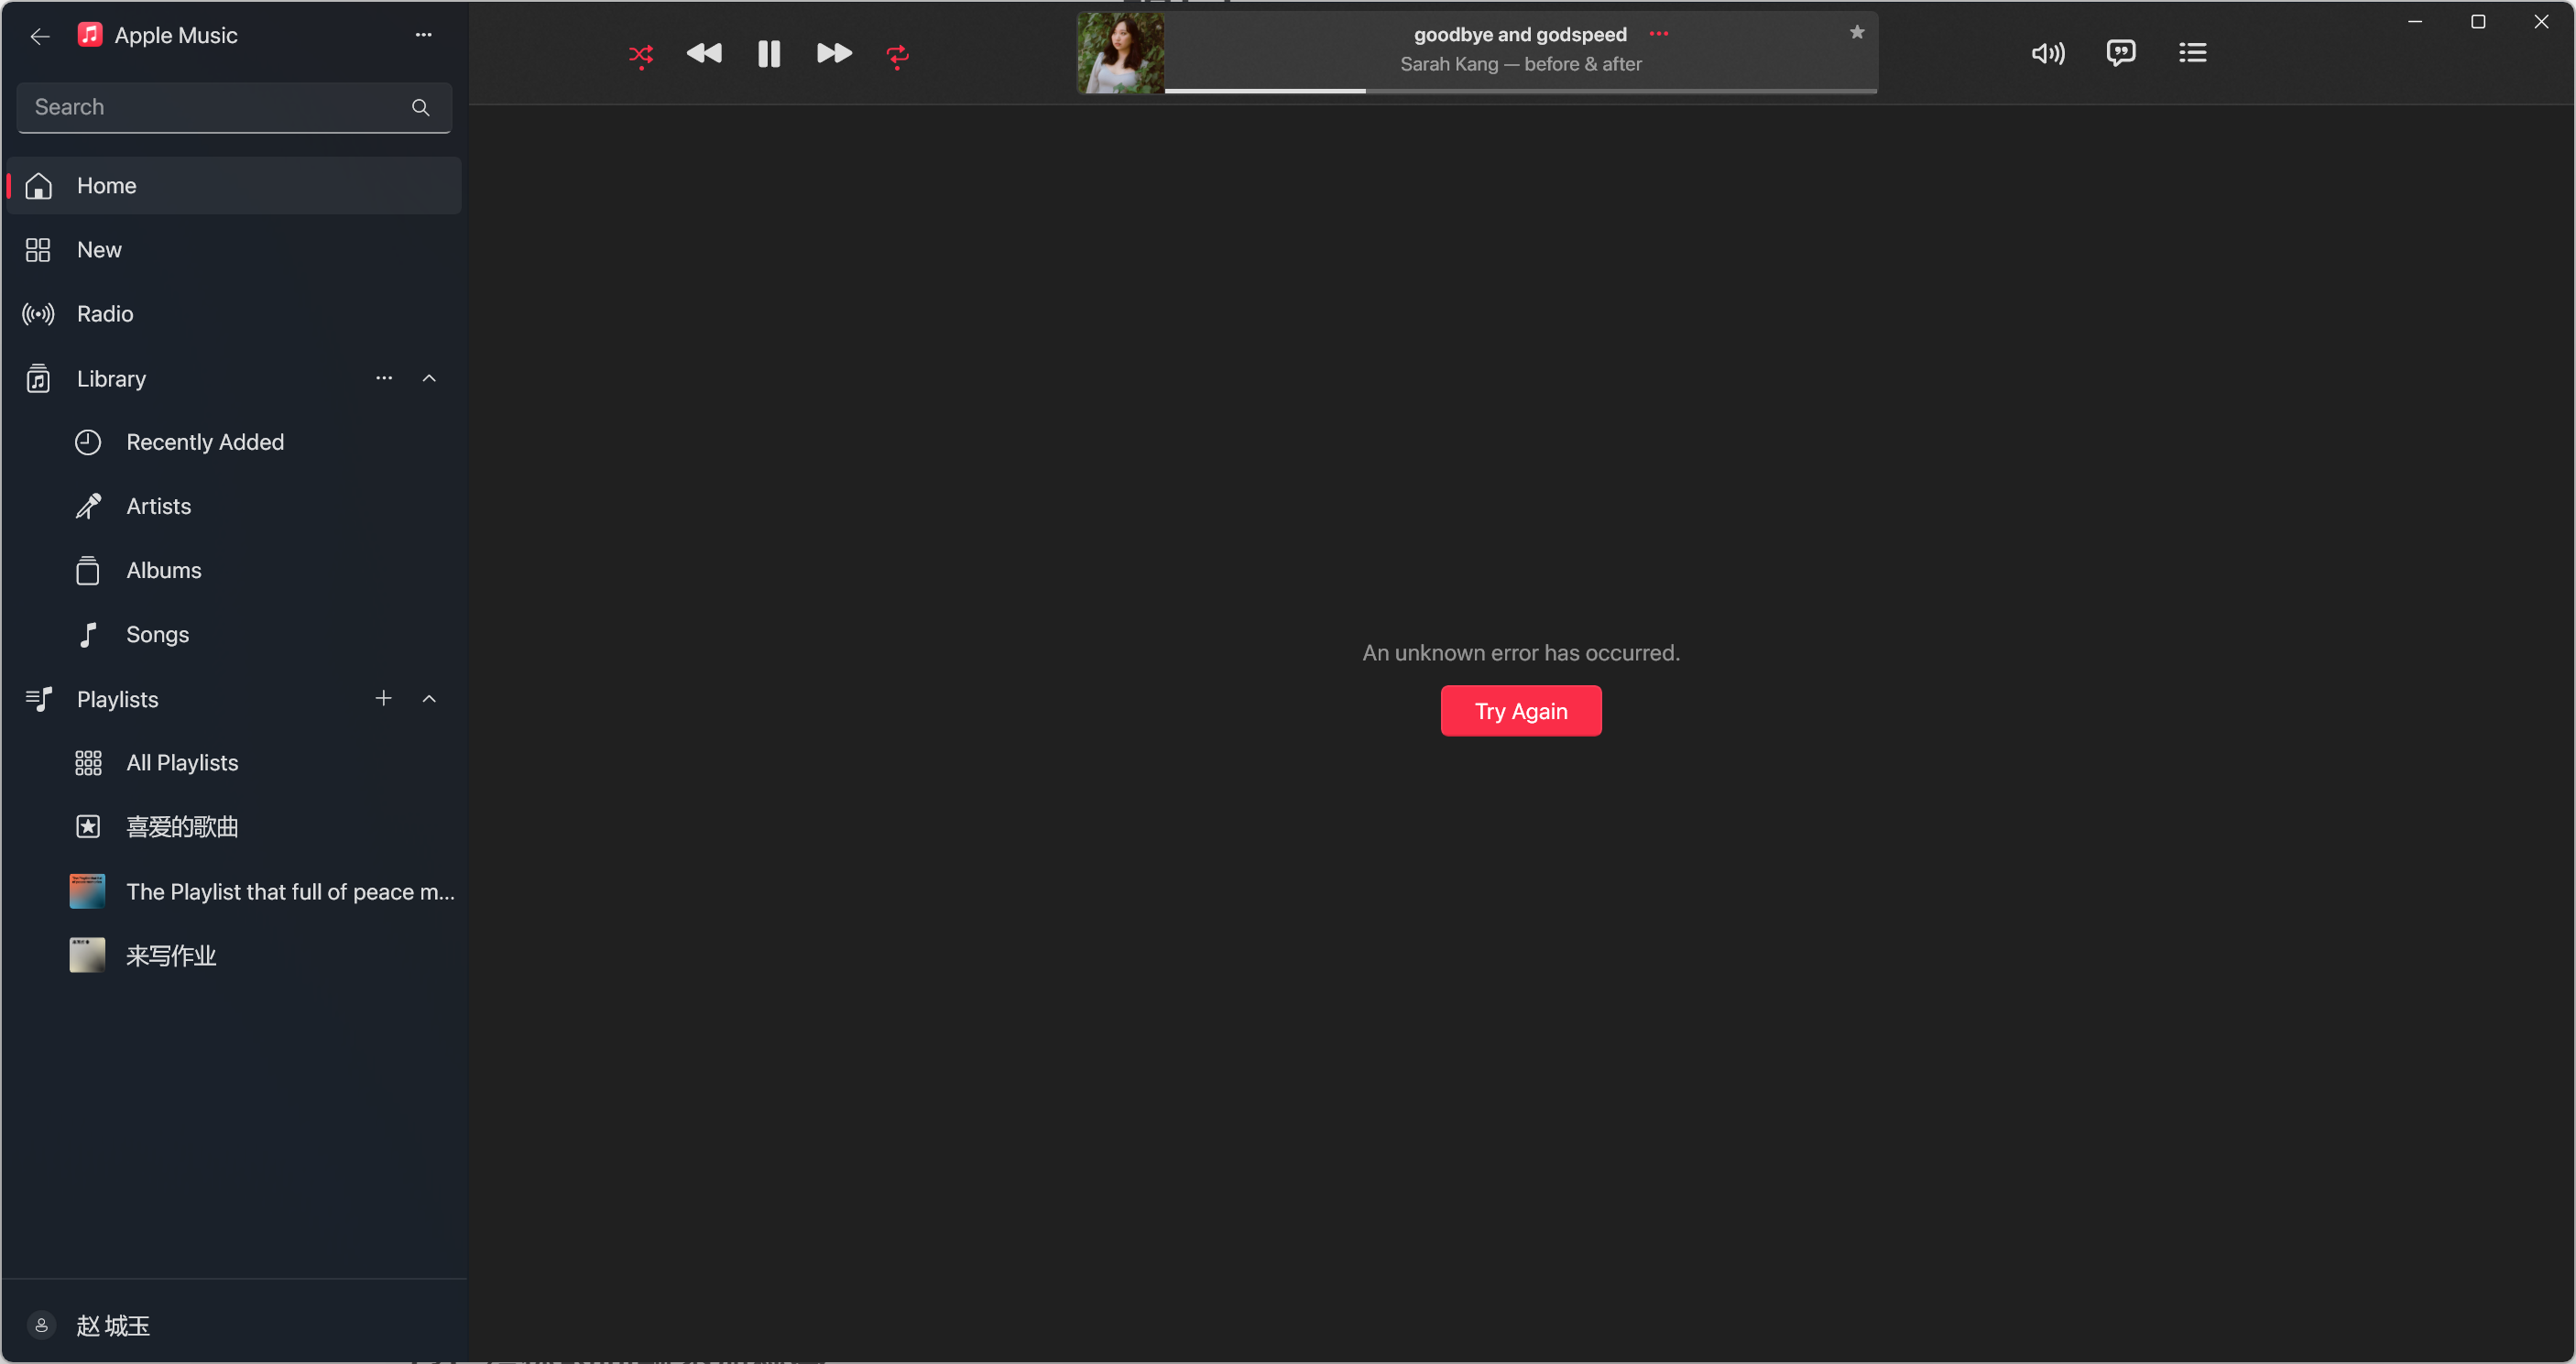Skip to the next track
The height and width of the screenshot is (1364, 2576).
[x=833, y=54]
